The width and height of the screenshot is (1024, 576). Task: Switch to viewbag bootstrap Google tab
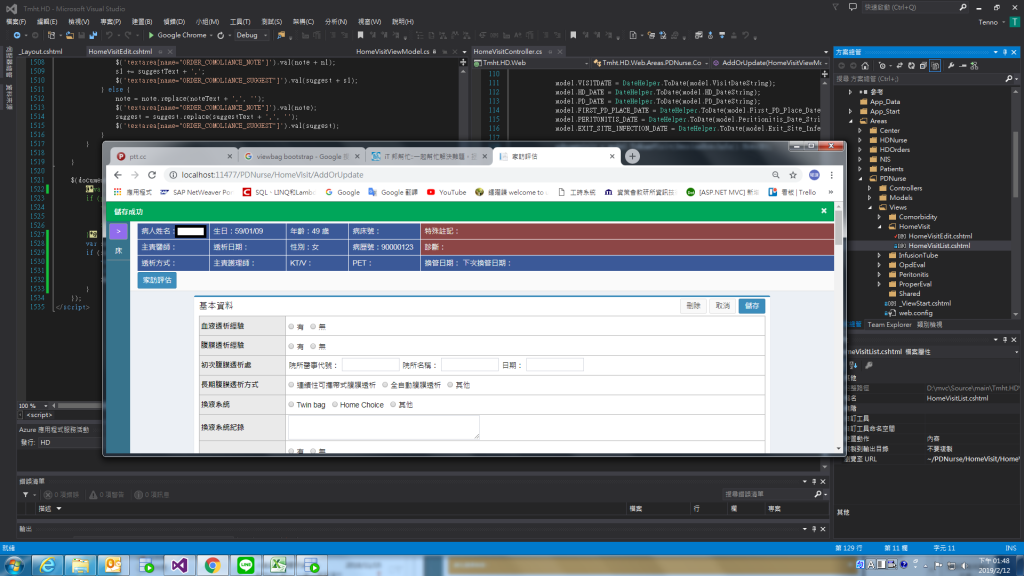(300, 157)
